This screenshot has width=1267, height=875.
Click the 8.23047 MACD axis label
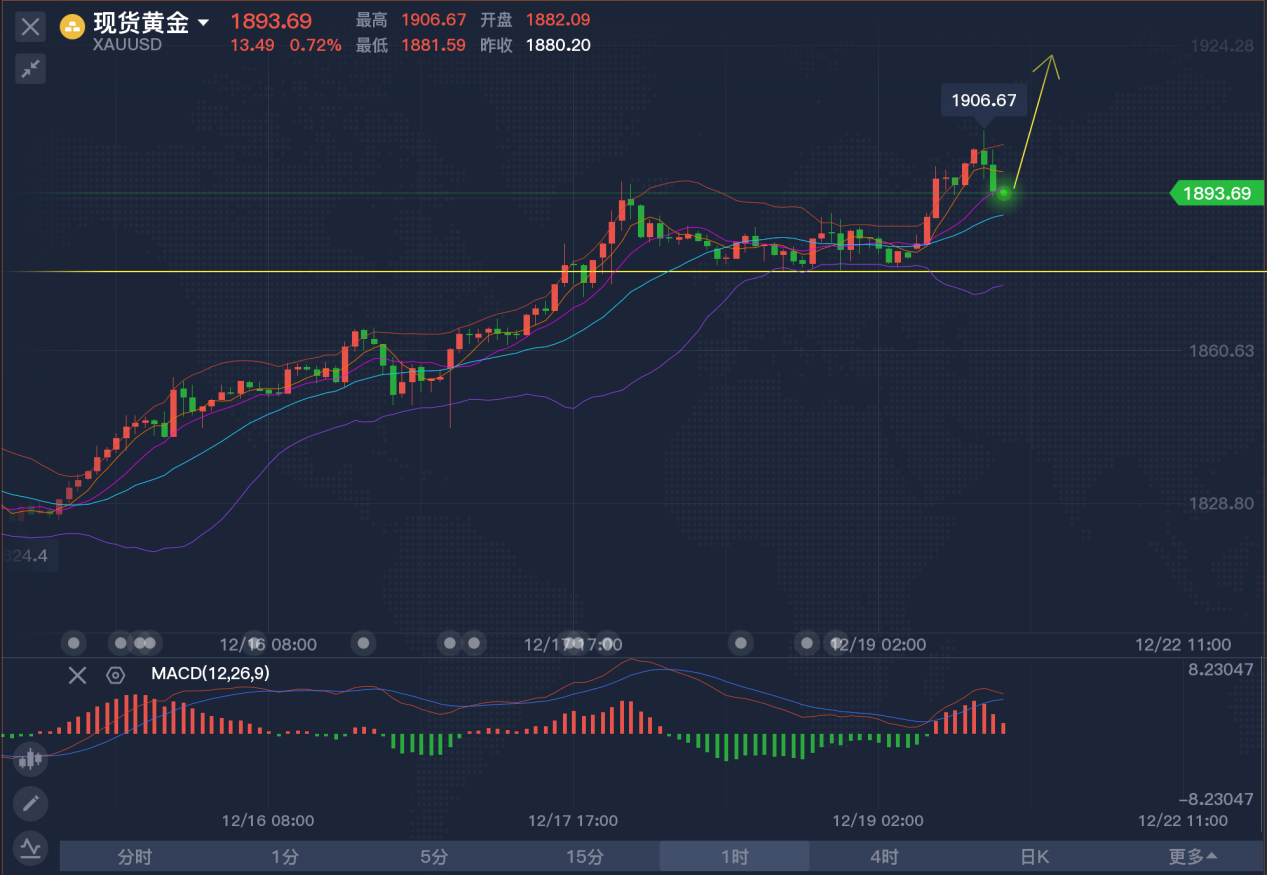coord(1221,670)
